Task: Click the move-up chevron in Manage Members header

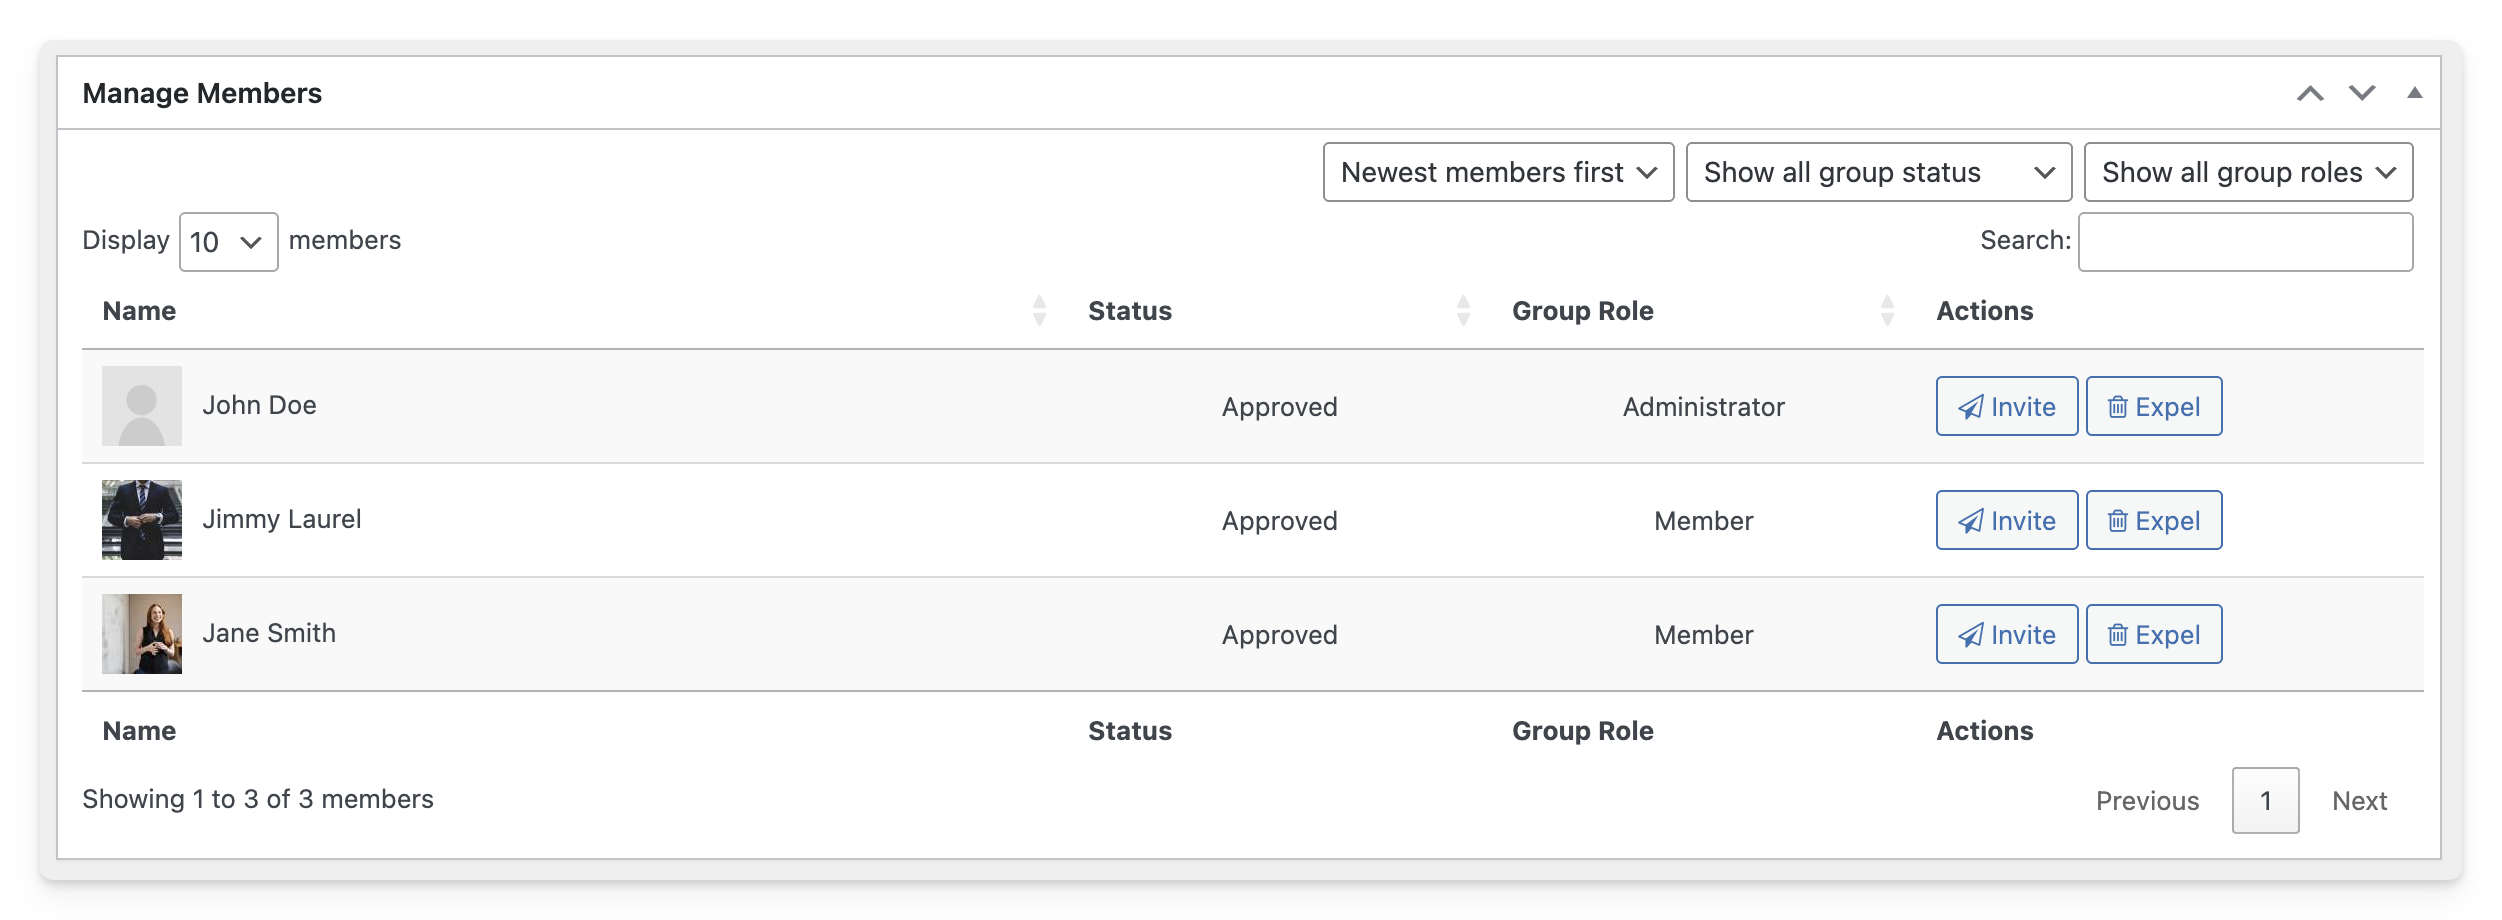Action: (x=2310, y=93)
